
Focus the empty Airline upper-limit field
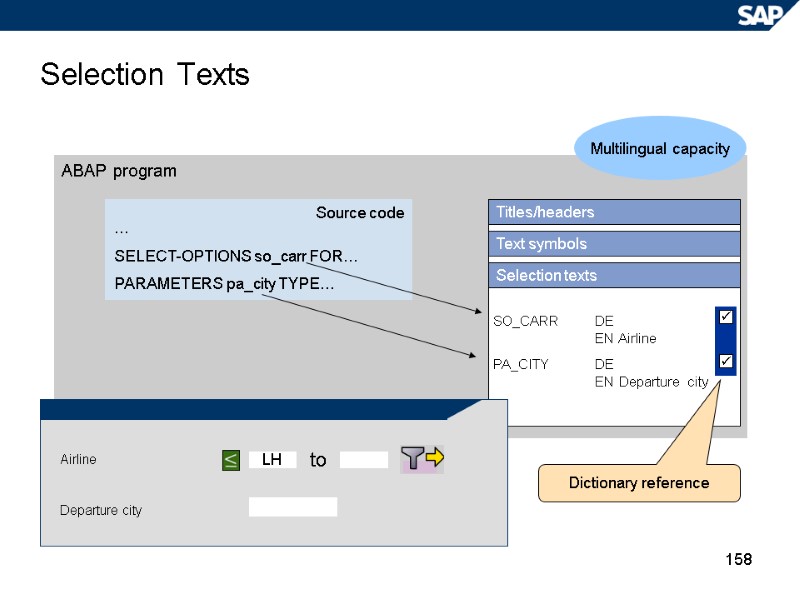pos(363,460)
